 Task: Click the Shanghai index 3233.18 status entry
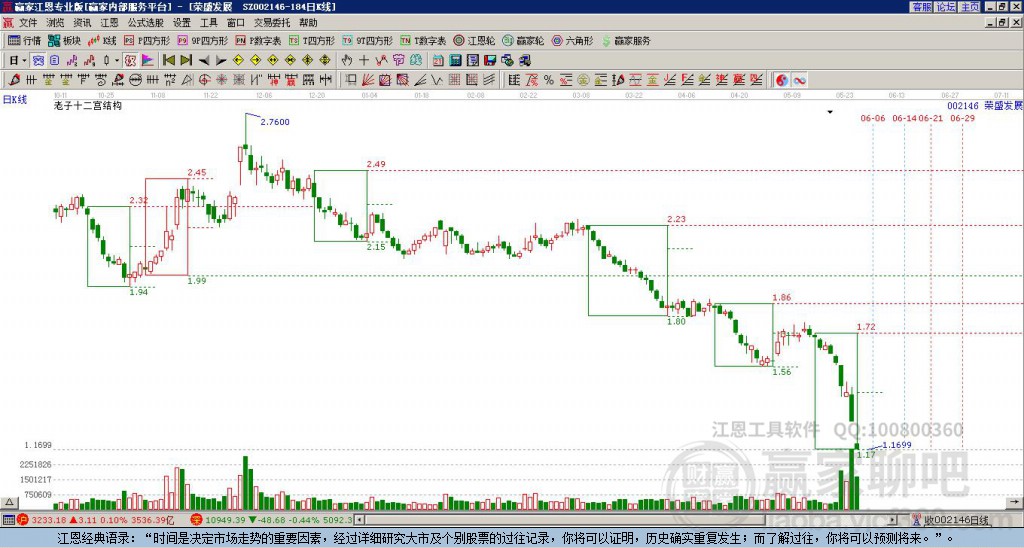click(x=93, y=520)
